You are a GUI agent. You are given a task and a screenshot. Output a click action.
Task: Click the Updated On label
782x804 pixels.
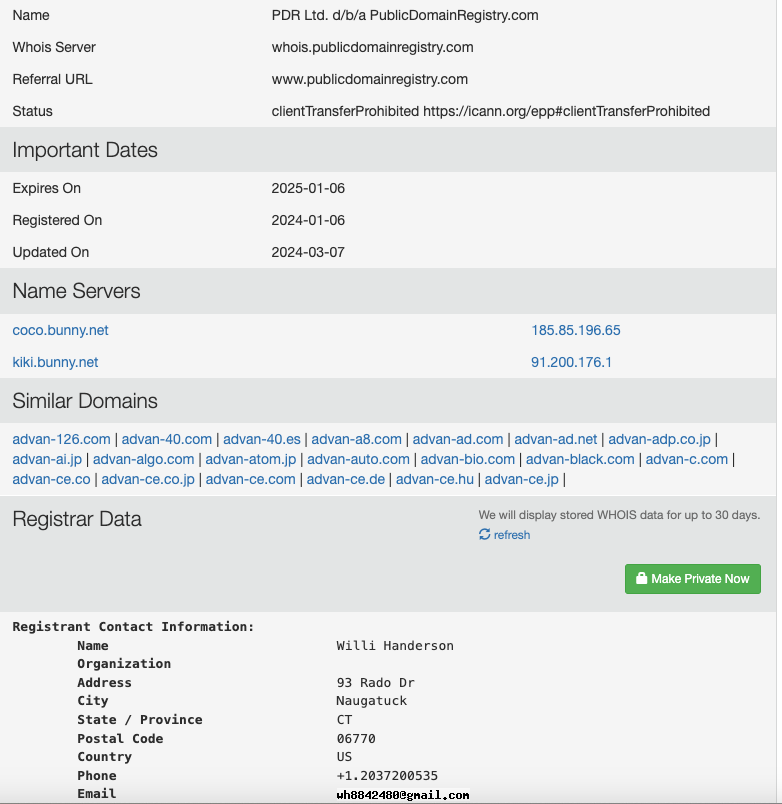[x=51, y=252]
